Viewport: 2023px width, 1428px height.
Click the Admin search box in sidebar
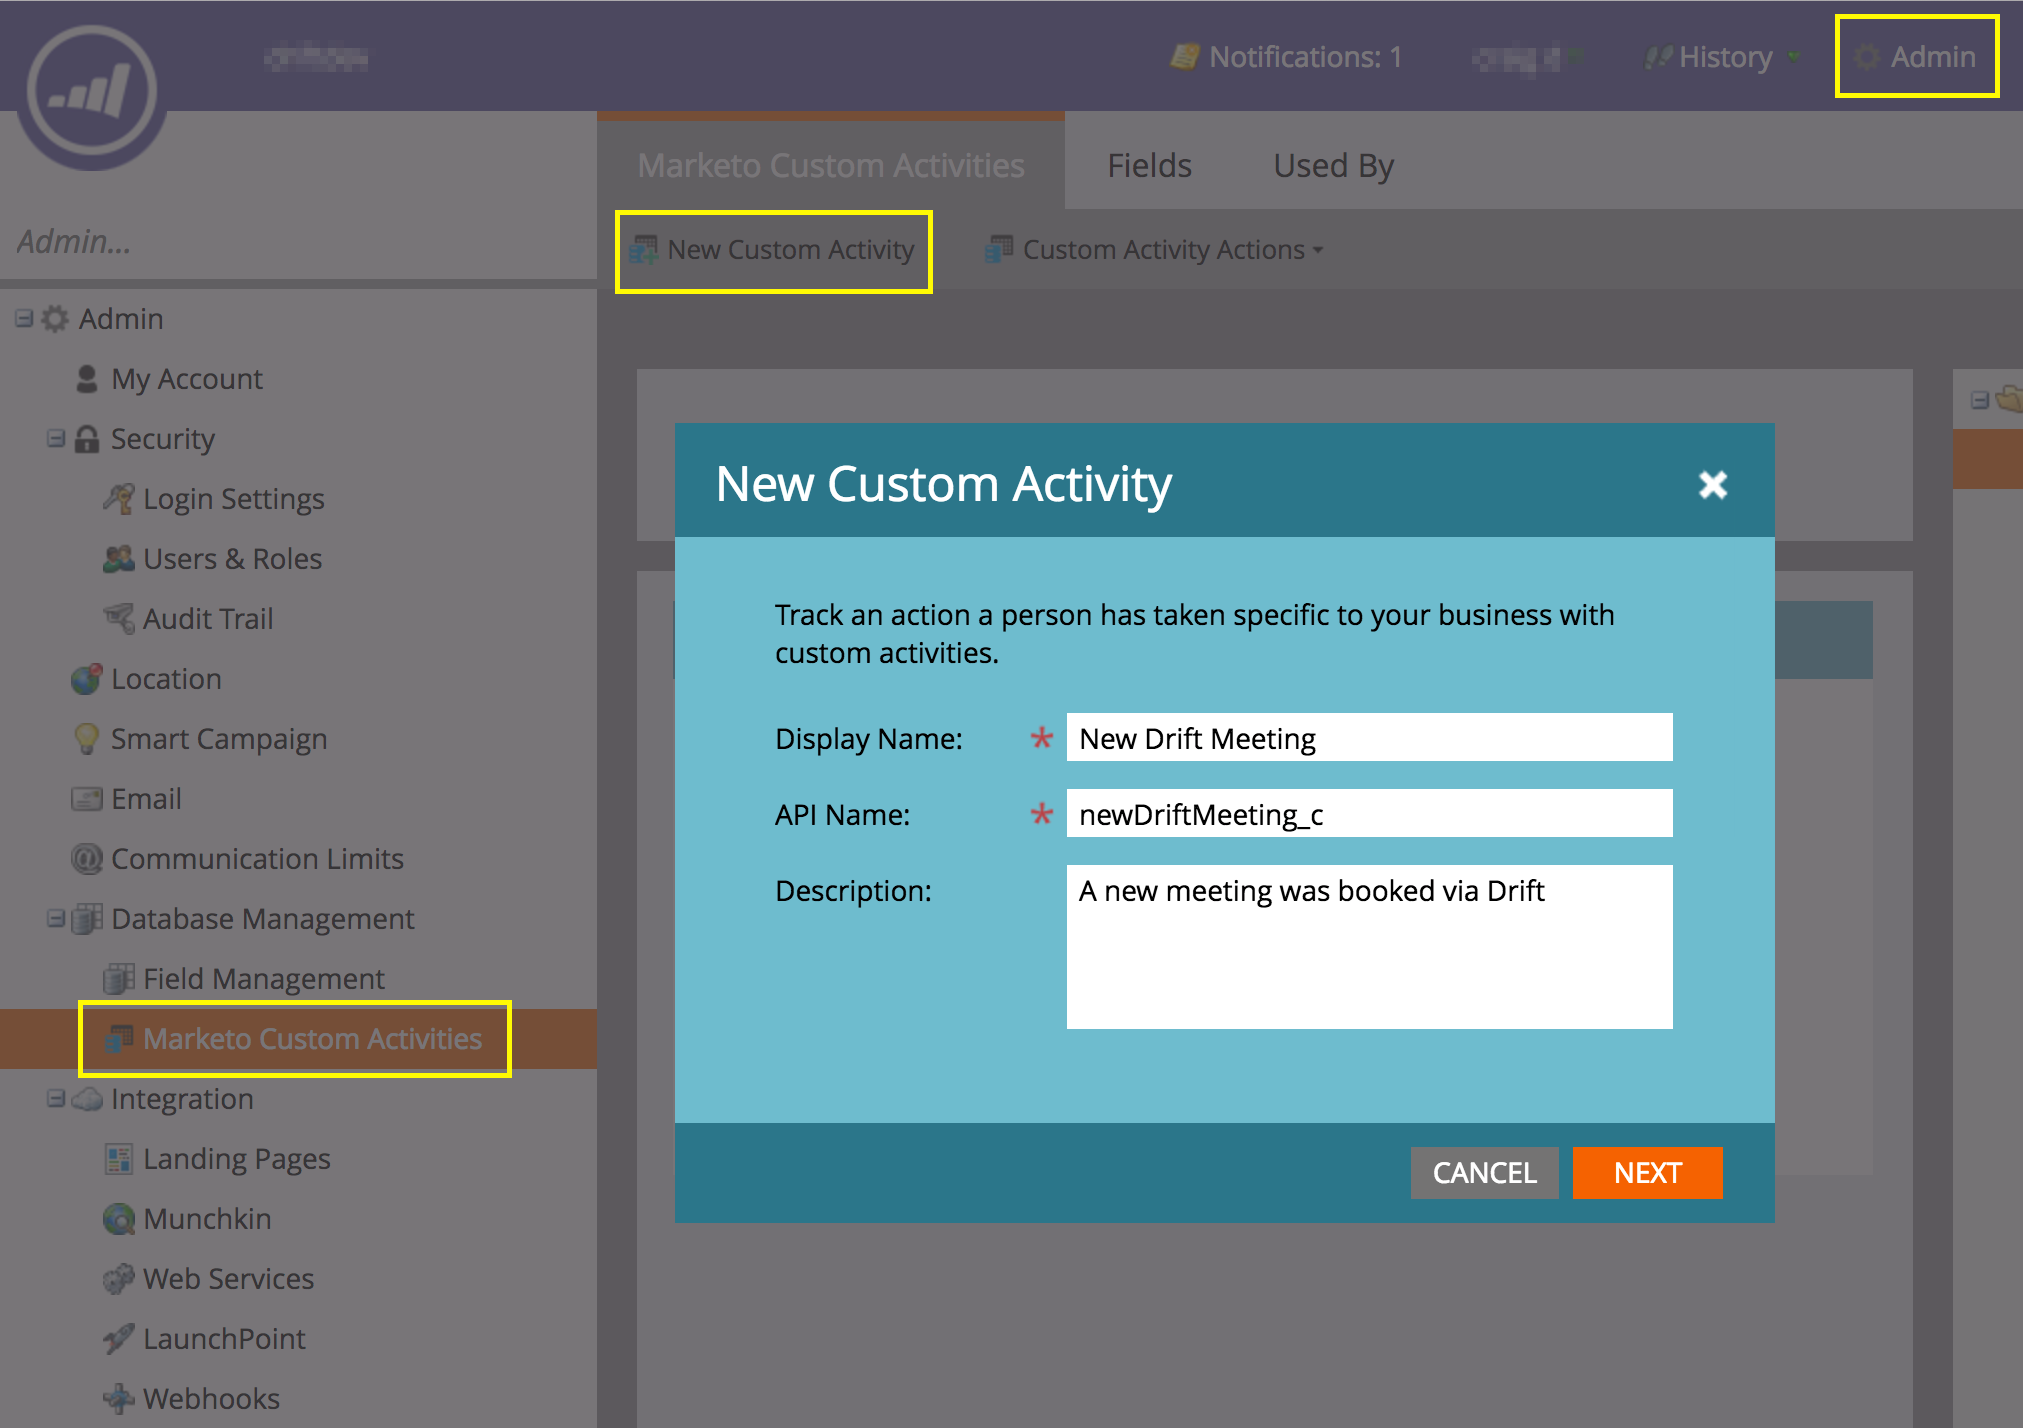pos(298,242)
